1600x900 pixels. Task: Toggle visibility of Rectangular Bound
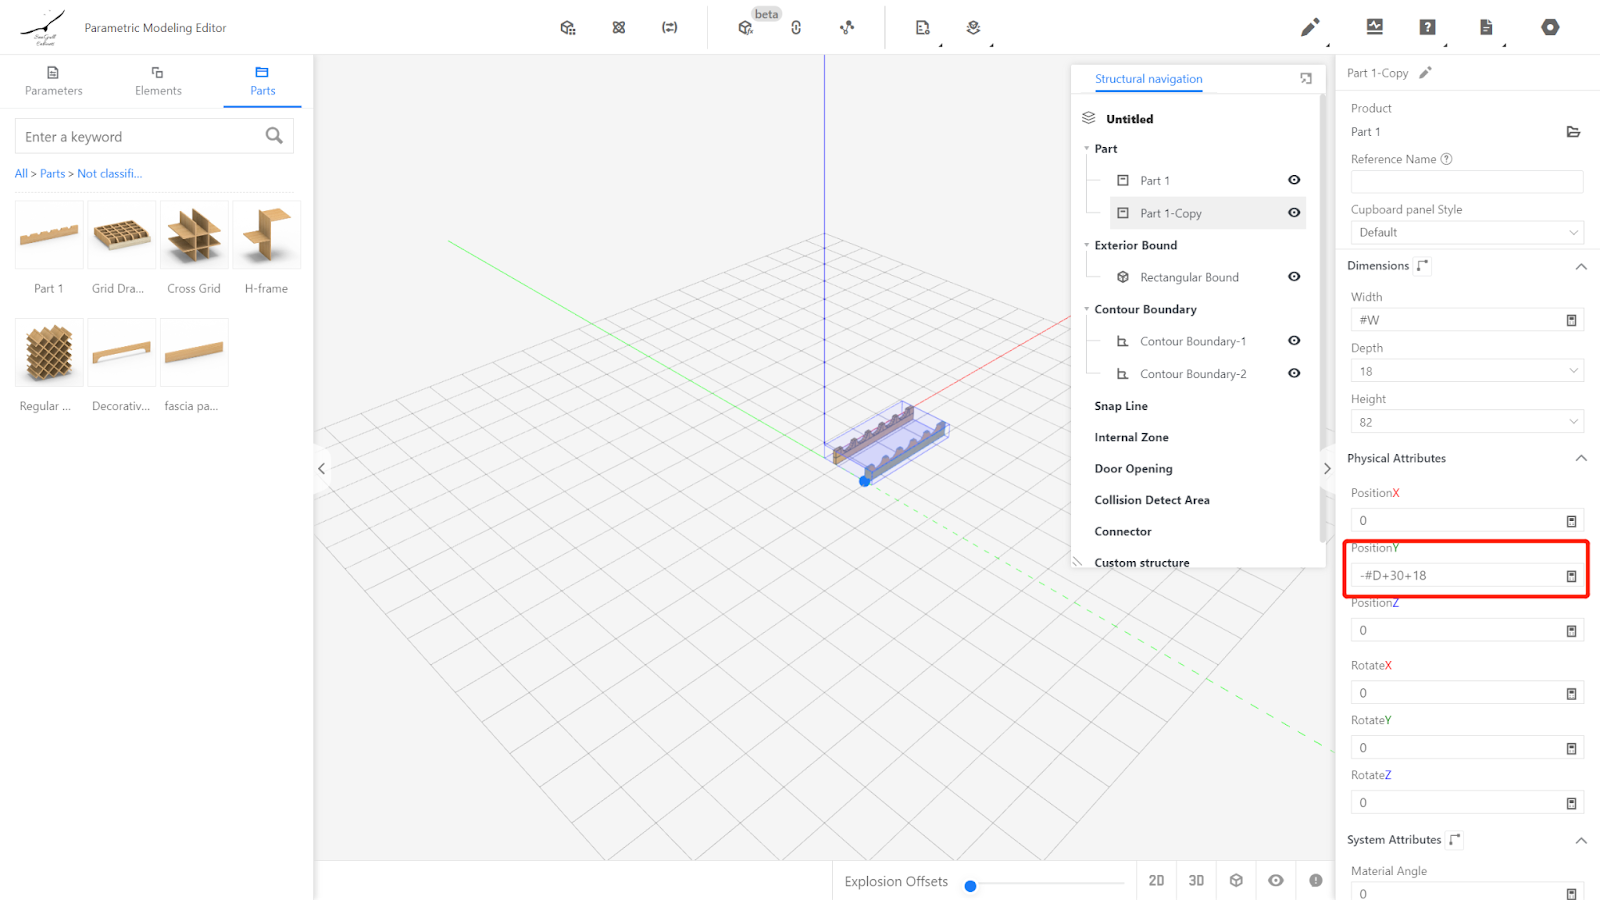[1294, 277]
